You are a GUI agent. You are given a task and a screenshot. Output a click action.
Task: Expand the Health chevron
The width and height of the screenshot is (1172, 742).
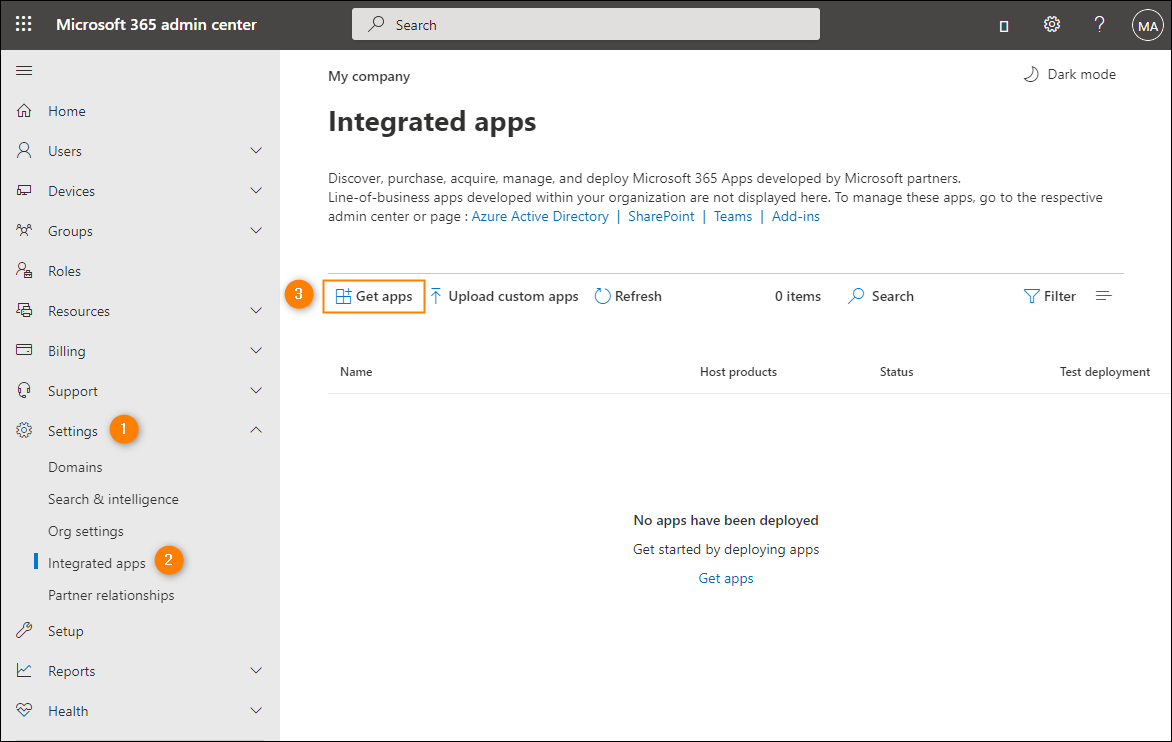point(256,710)
